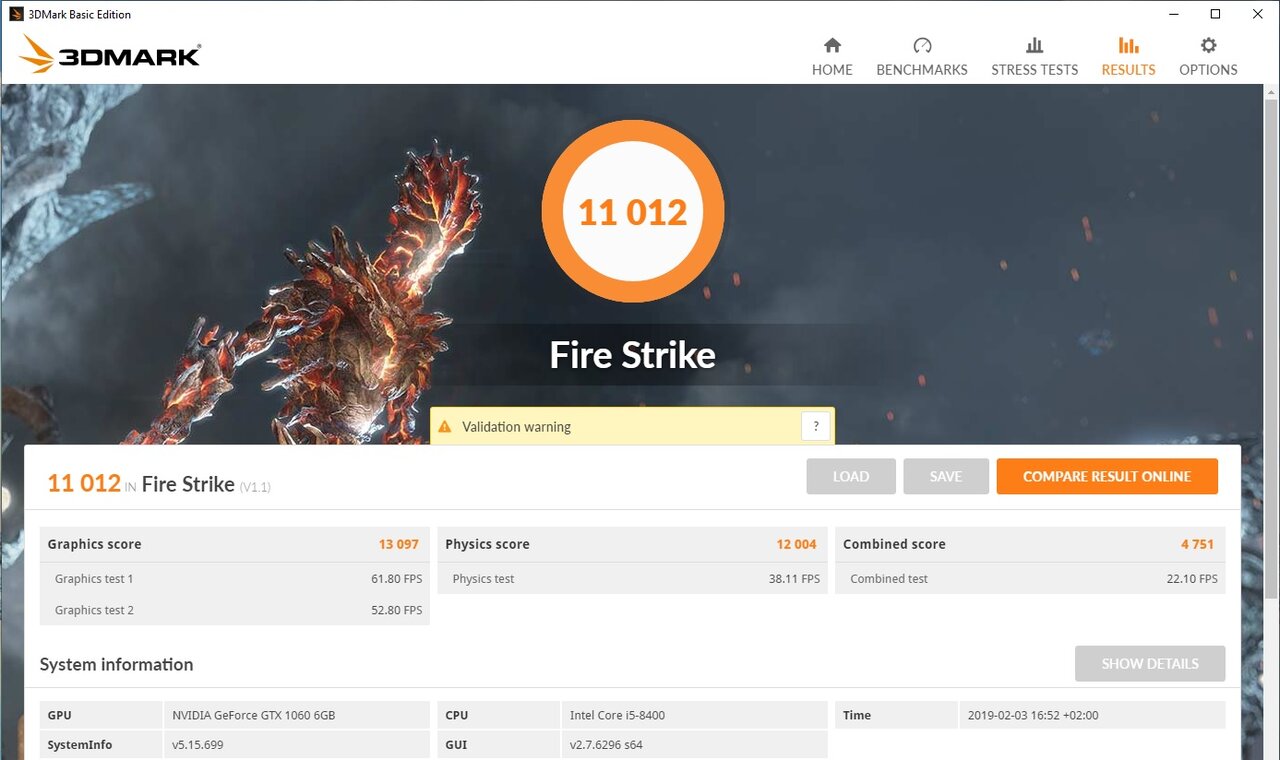The height and width of the screenshot is (760, 1280).
Task: Click Graphics test 2 row
Action: (235, 610)
